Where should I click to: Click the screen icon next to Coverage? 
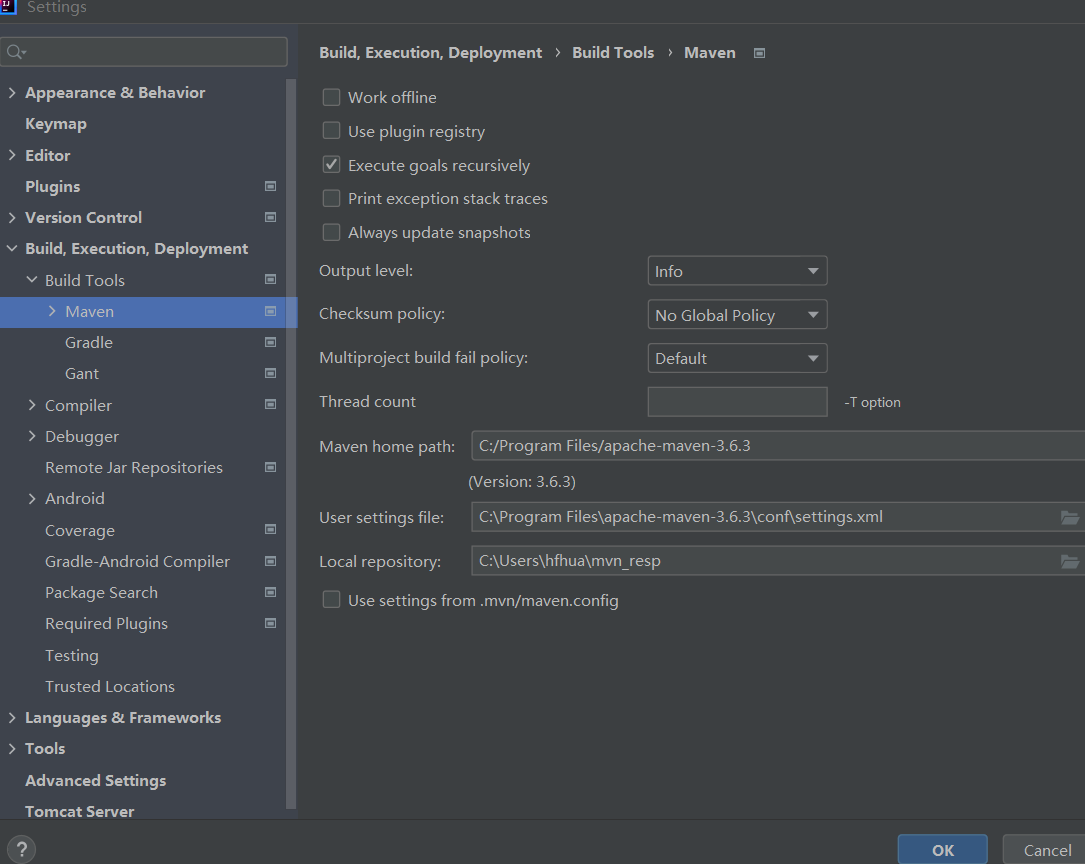270,530
